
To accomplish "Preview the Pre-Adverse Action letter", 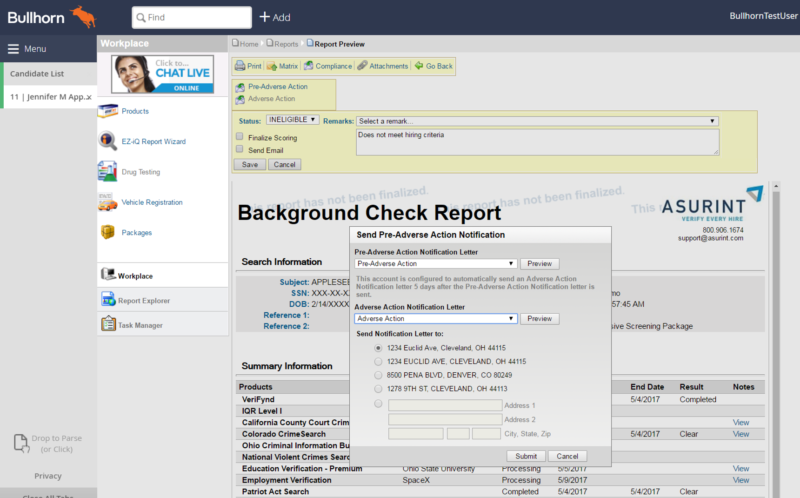I will pyautogui.click(x=539, y=263).
